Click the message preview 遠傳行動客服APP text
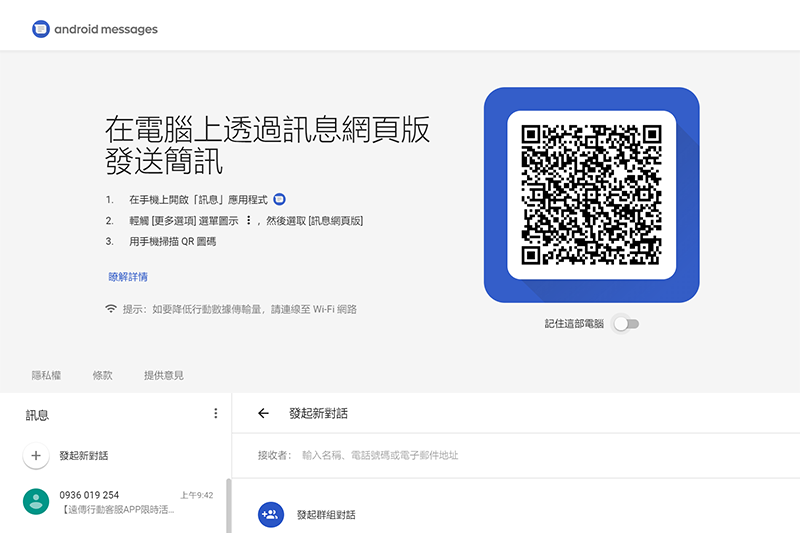Viewport: 800px width, 533px height. tap(118, 510)
